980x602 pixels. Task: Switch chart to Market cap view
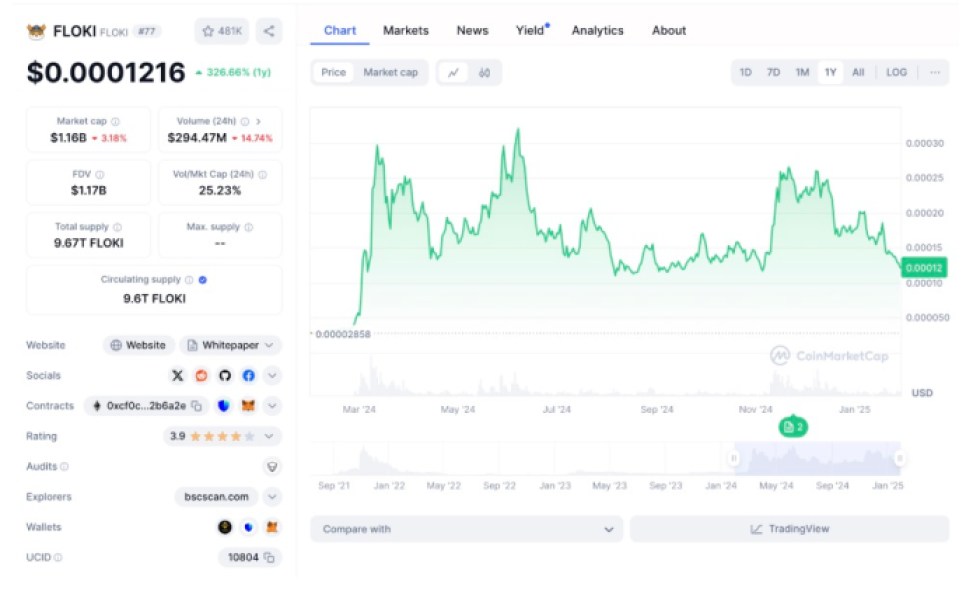(x=390, y=72)
